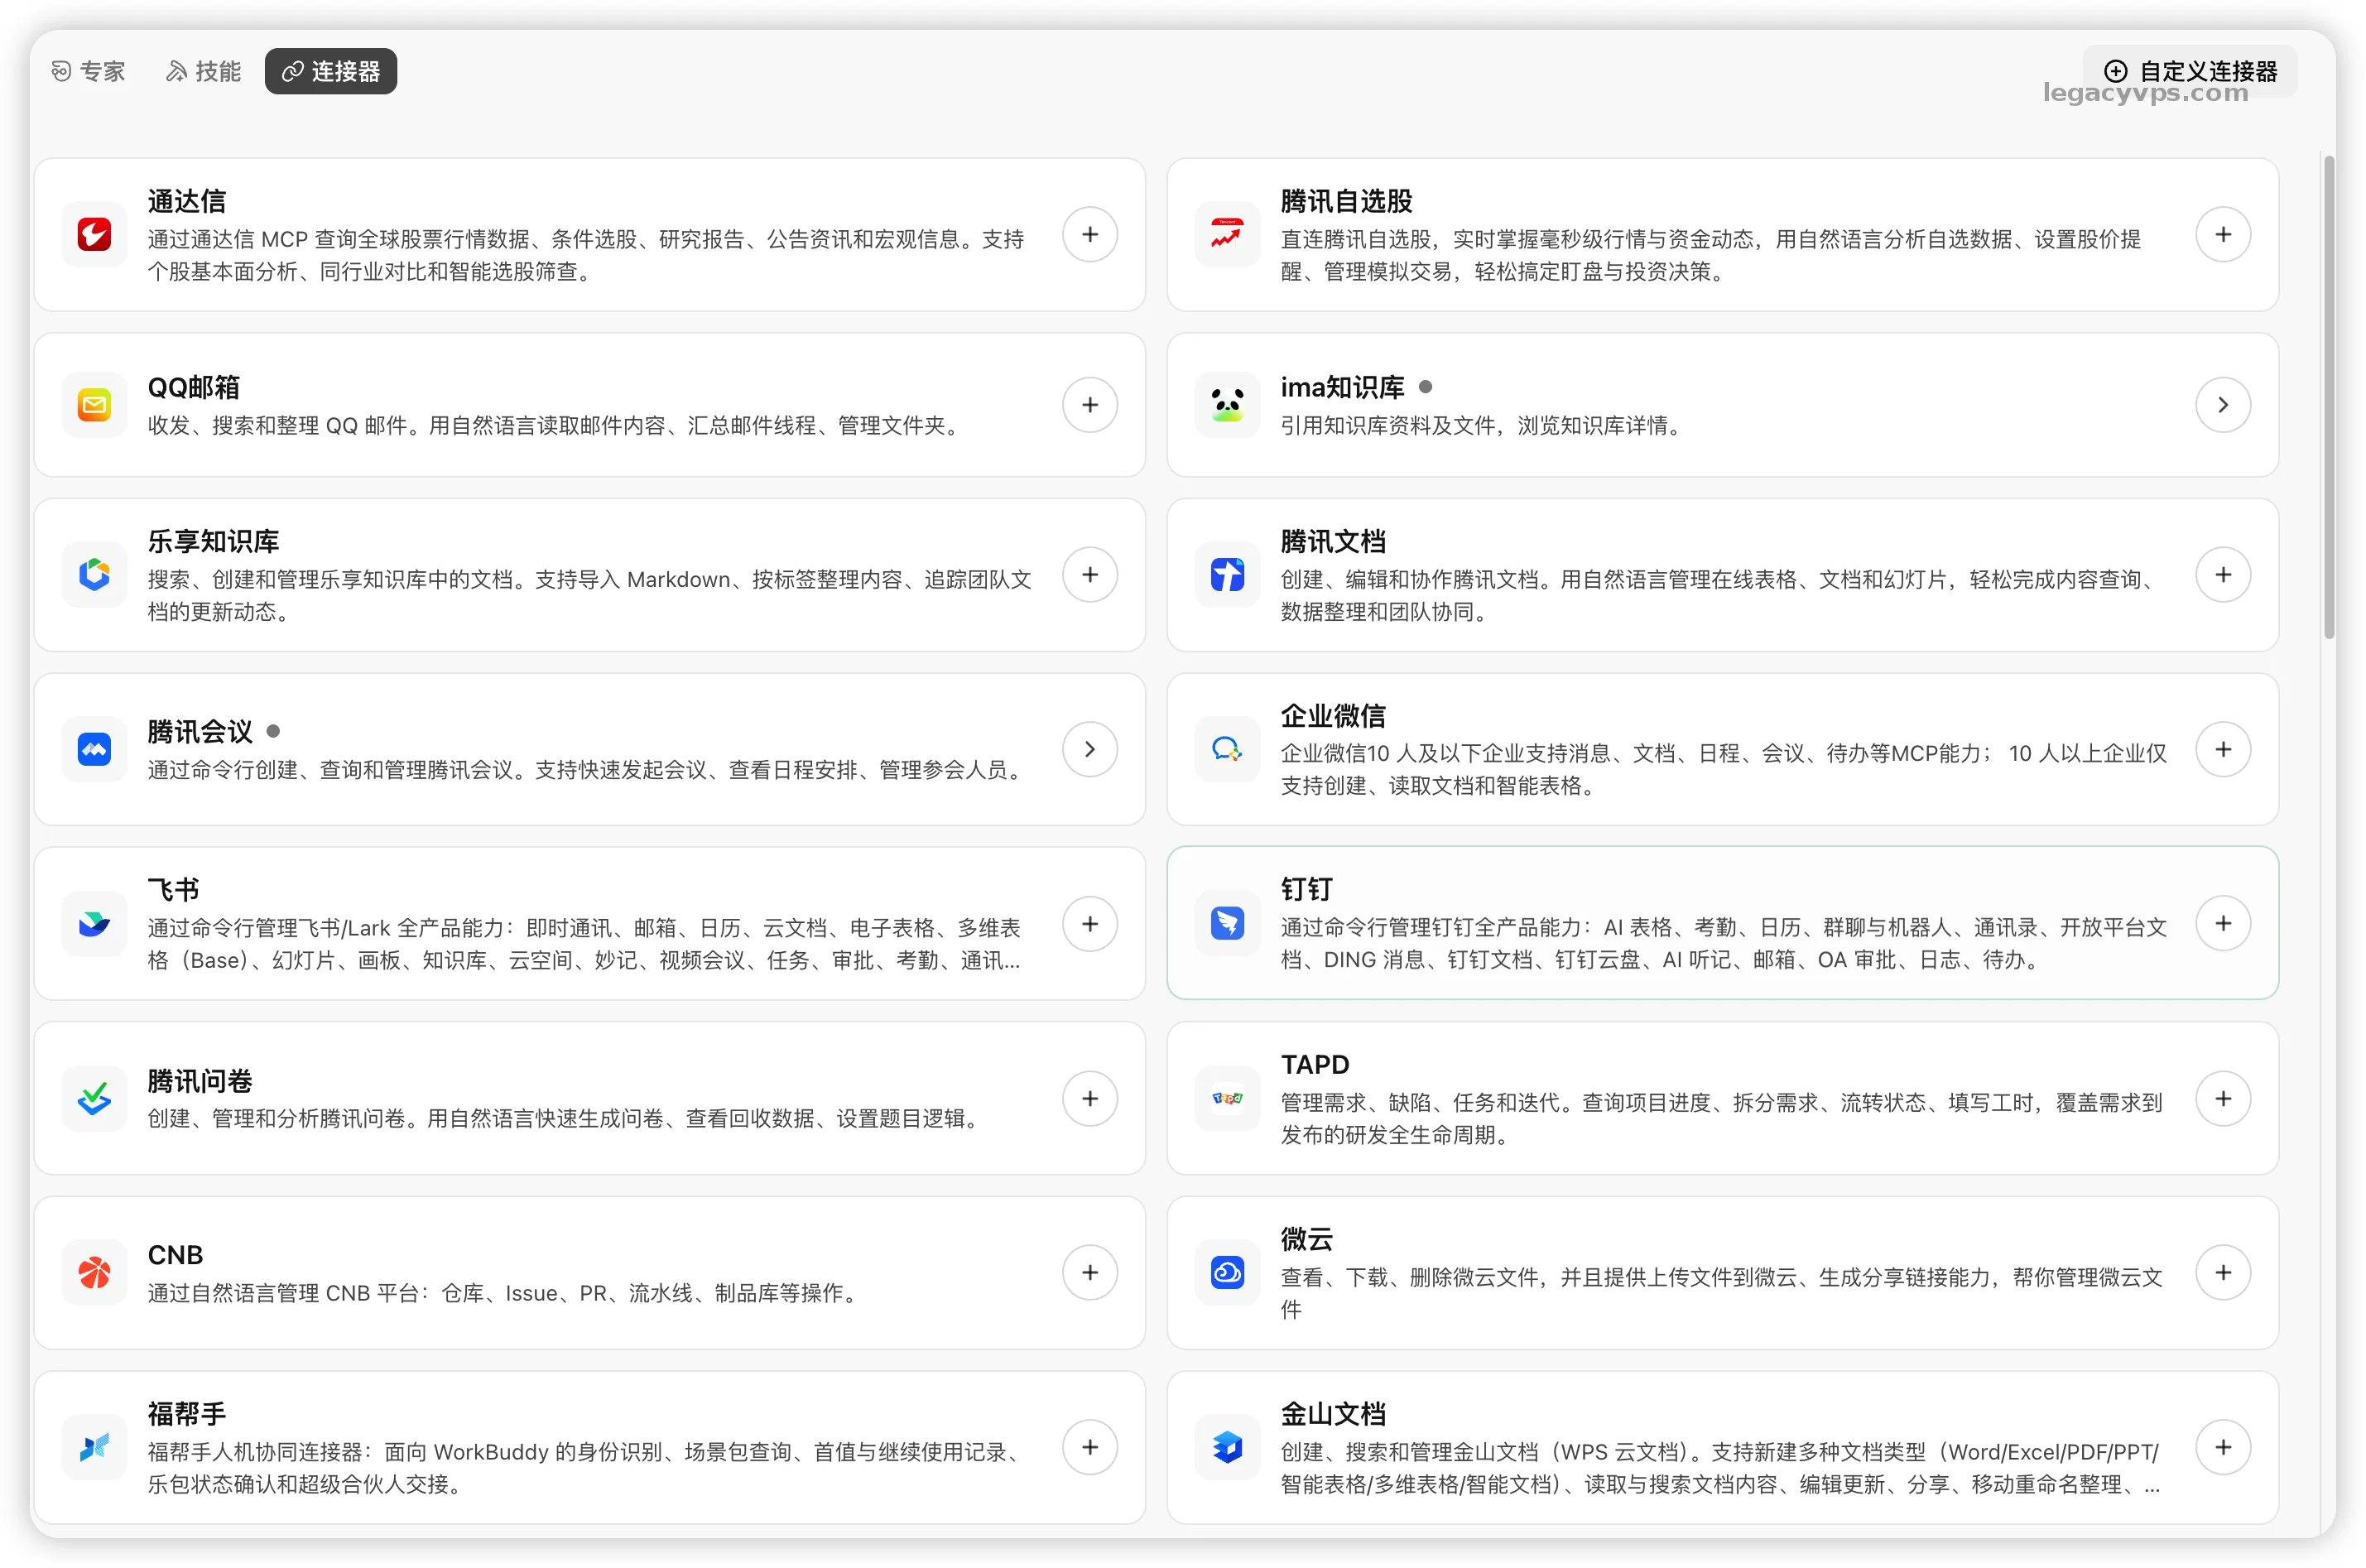Add the 腾讯问卷 connector with plus

click(1089, 1098)
